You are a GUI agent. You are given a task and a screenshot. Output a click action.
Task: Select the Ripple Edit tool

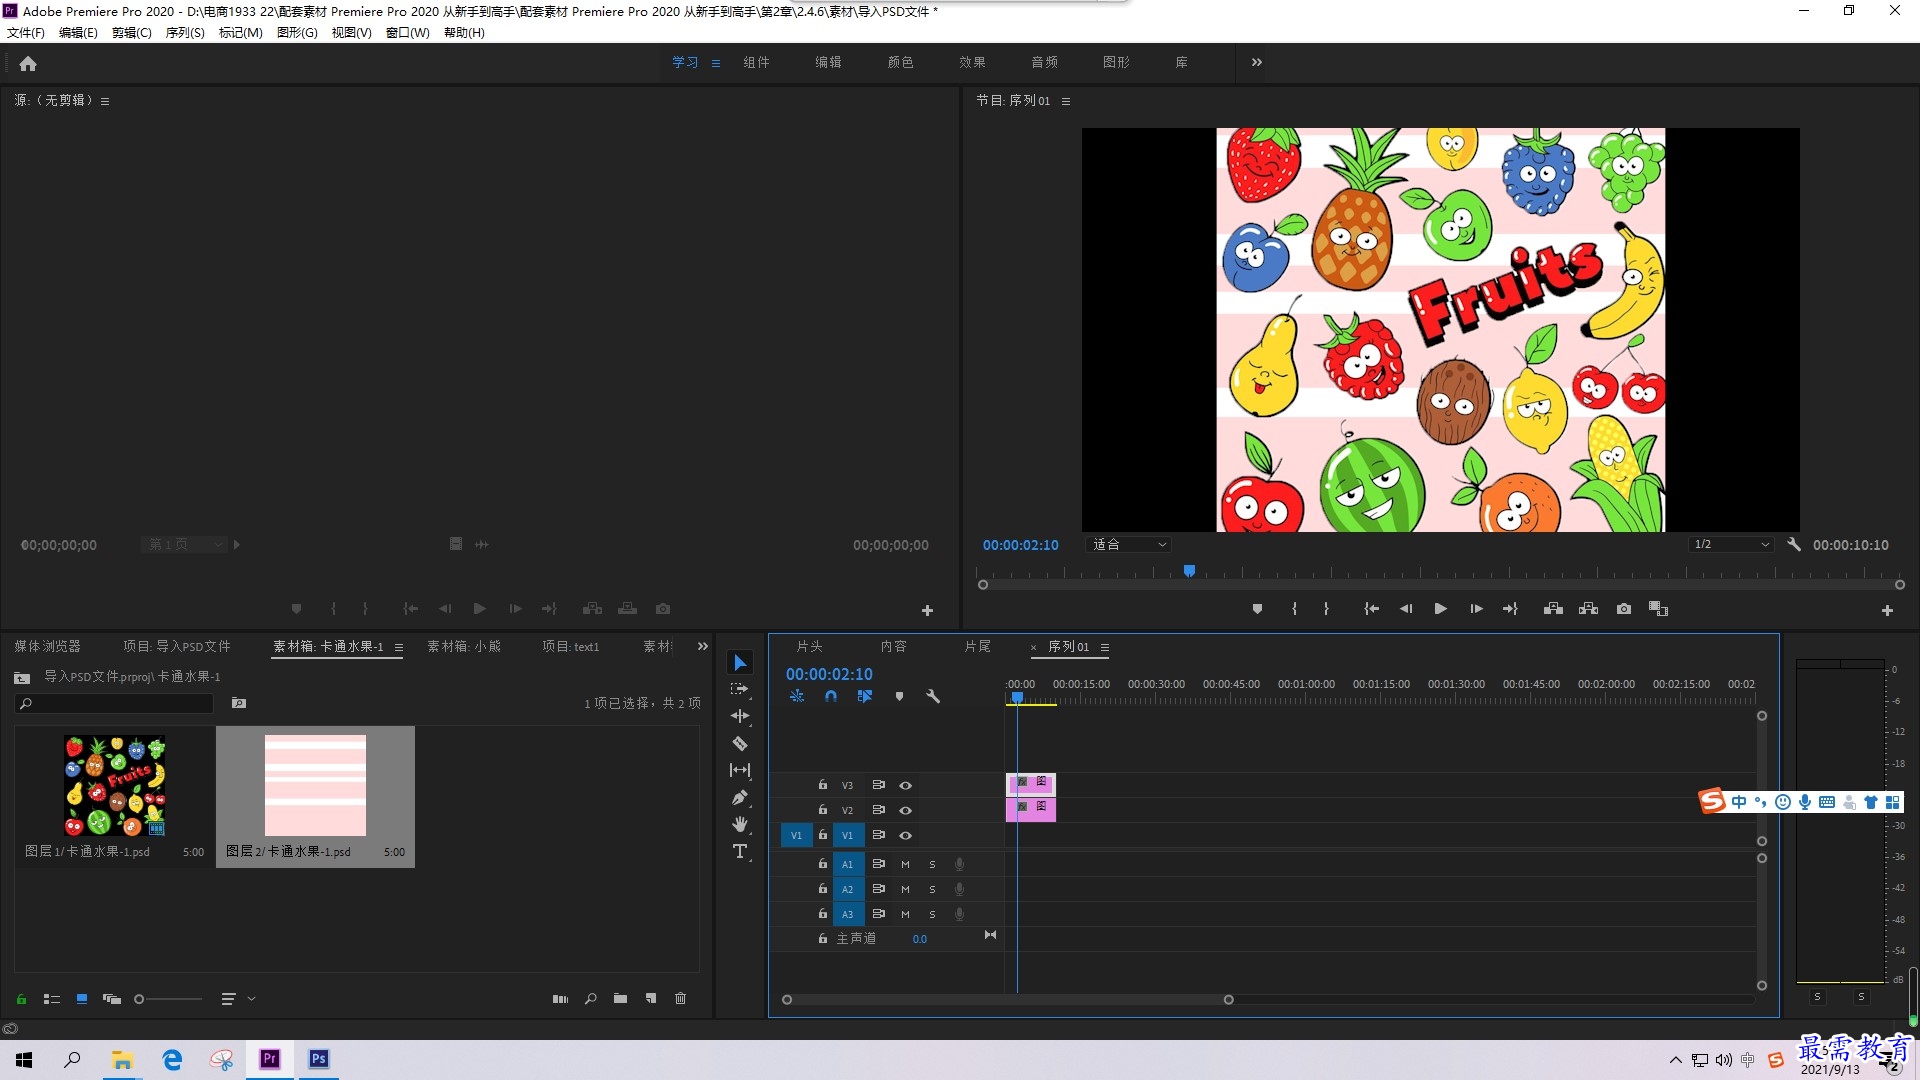pyautogui.click(x=740, y=716)
